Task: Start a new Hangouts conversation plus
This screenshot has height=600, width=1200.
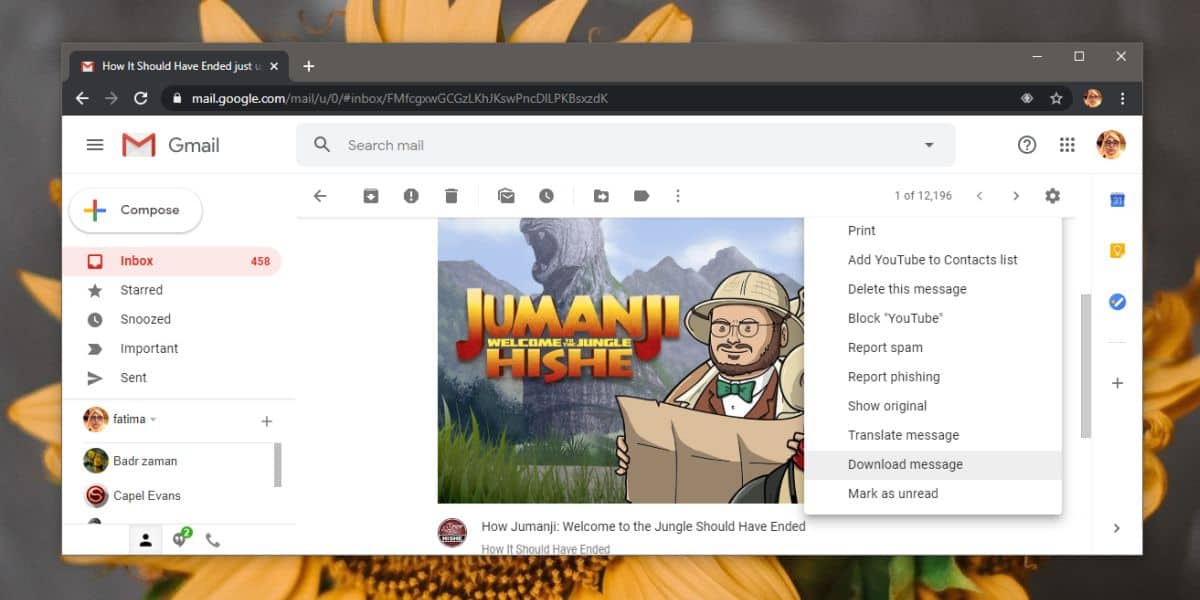Action: (x=266, y=421)
